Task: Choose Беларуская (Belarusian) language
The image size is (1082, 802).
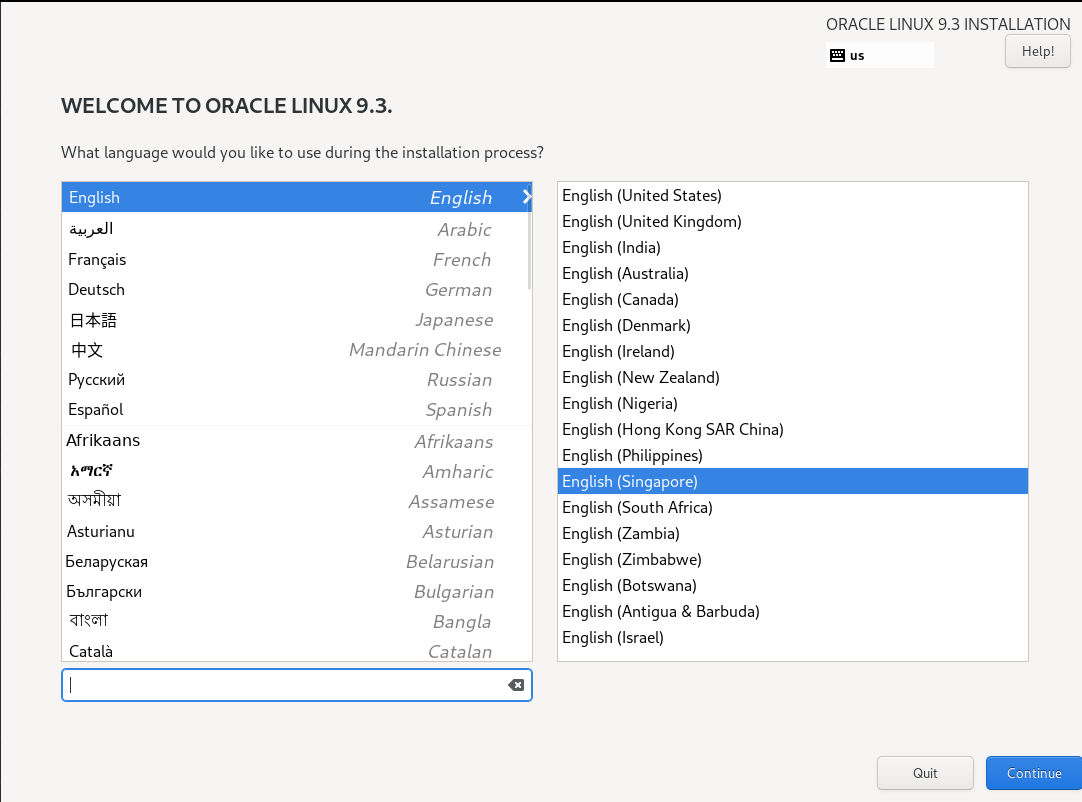Action: click(x=297, y=561)
